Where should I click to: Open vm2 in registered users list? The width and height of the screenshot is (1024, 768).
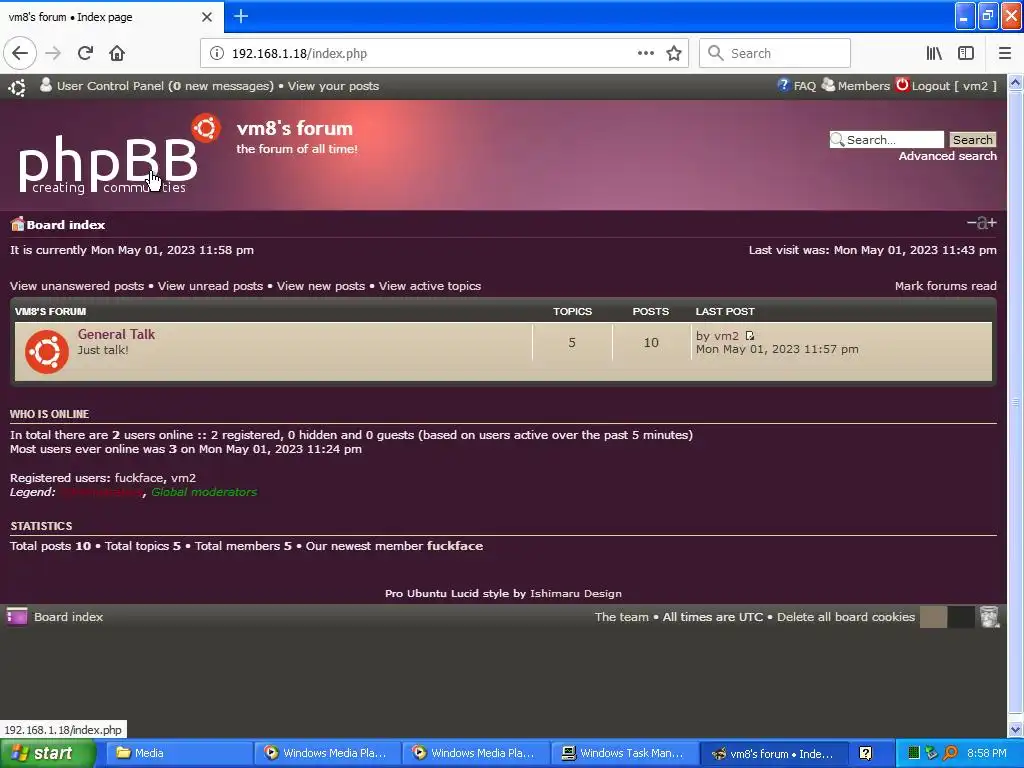(x=184, y=478)
